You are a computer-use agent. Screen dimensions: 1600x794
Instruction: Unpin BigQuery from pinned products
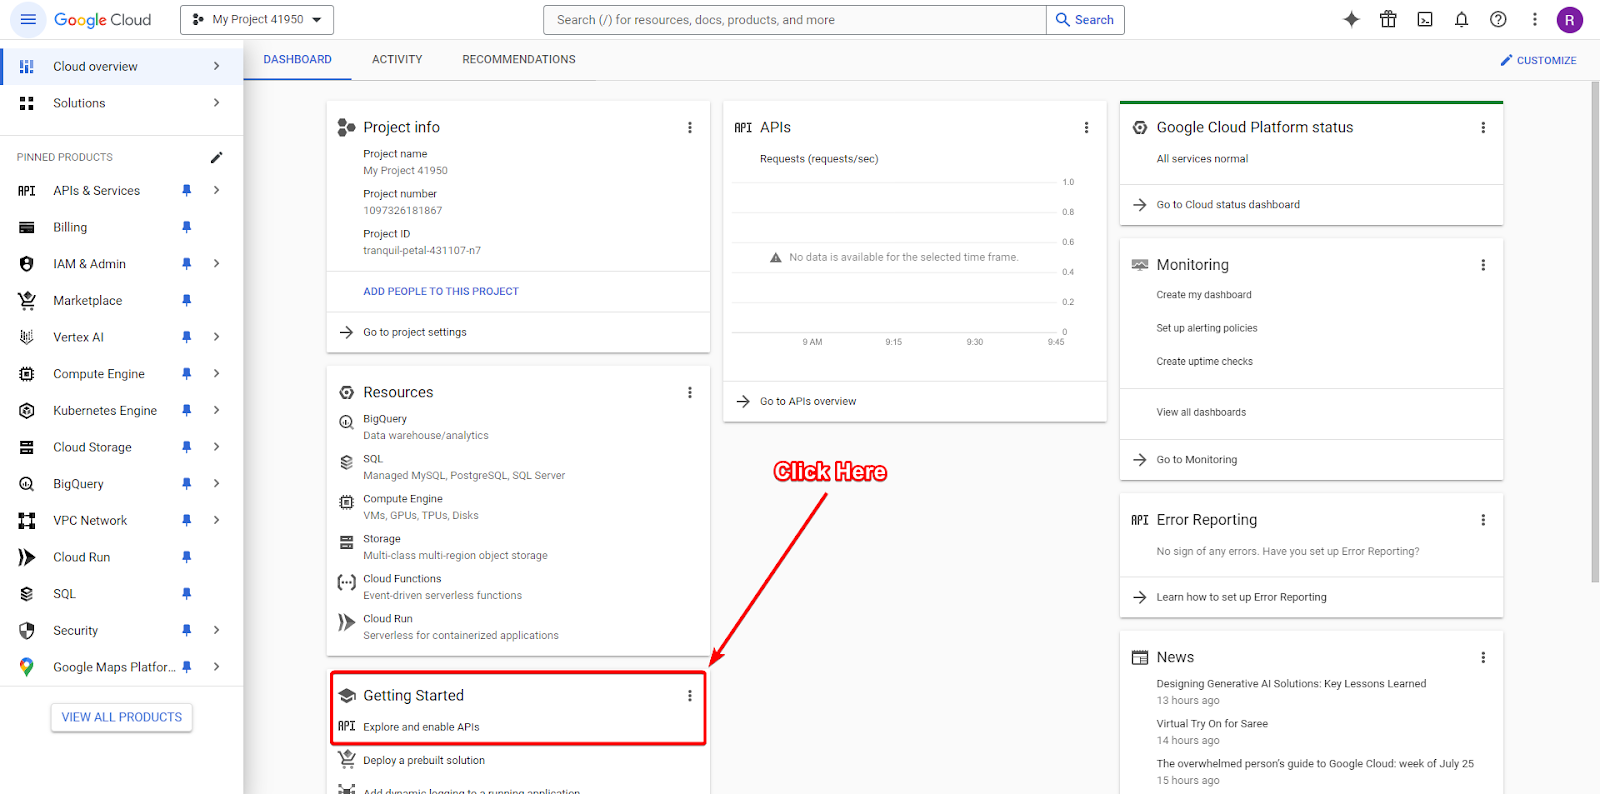click(x=186, y=484)
